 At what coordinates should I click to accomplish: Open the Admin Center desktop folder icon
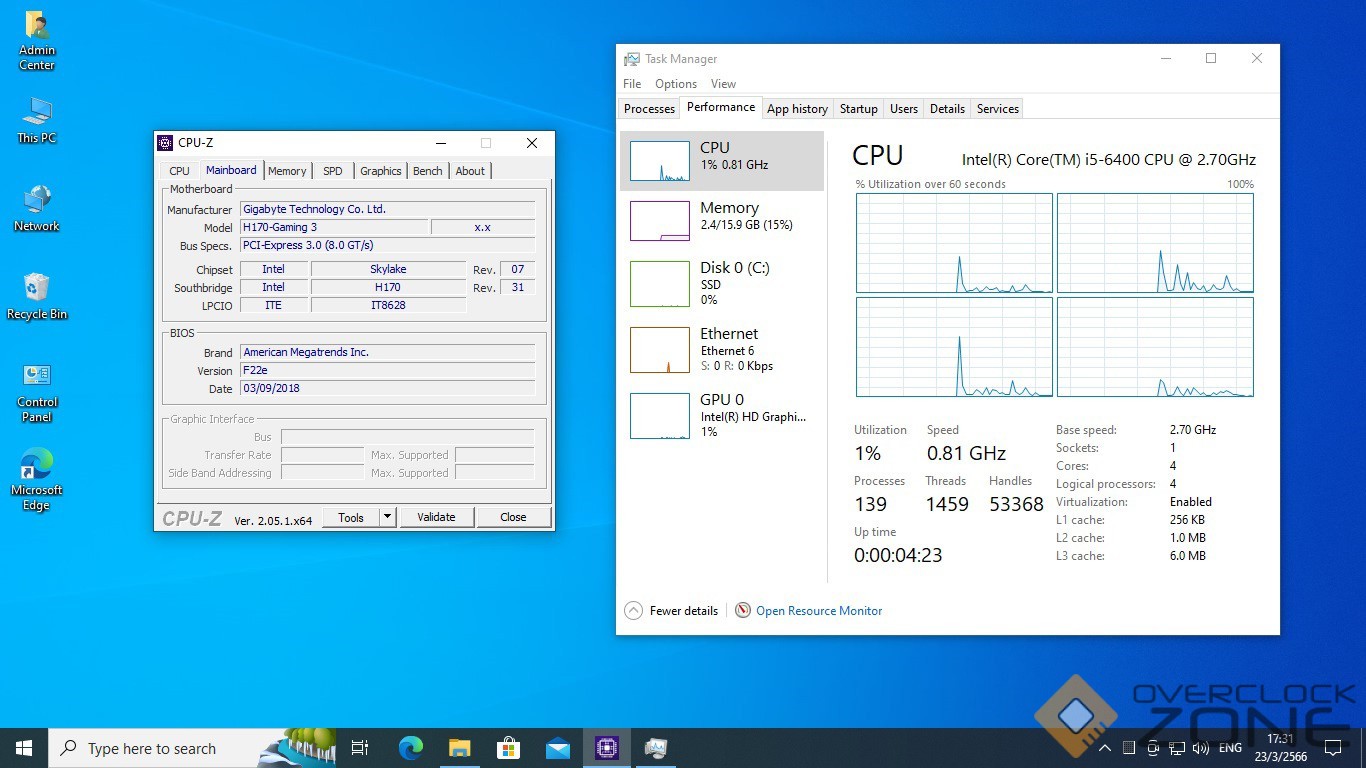click(37, 40)
